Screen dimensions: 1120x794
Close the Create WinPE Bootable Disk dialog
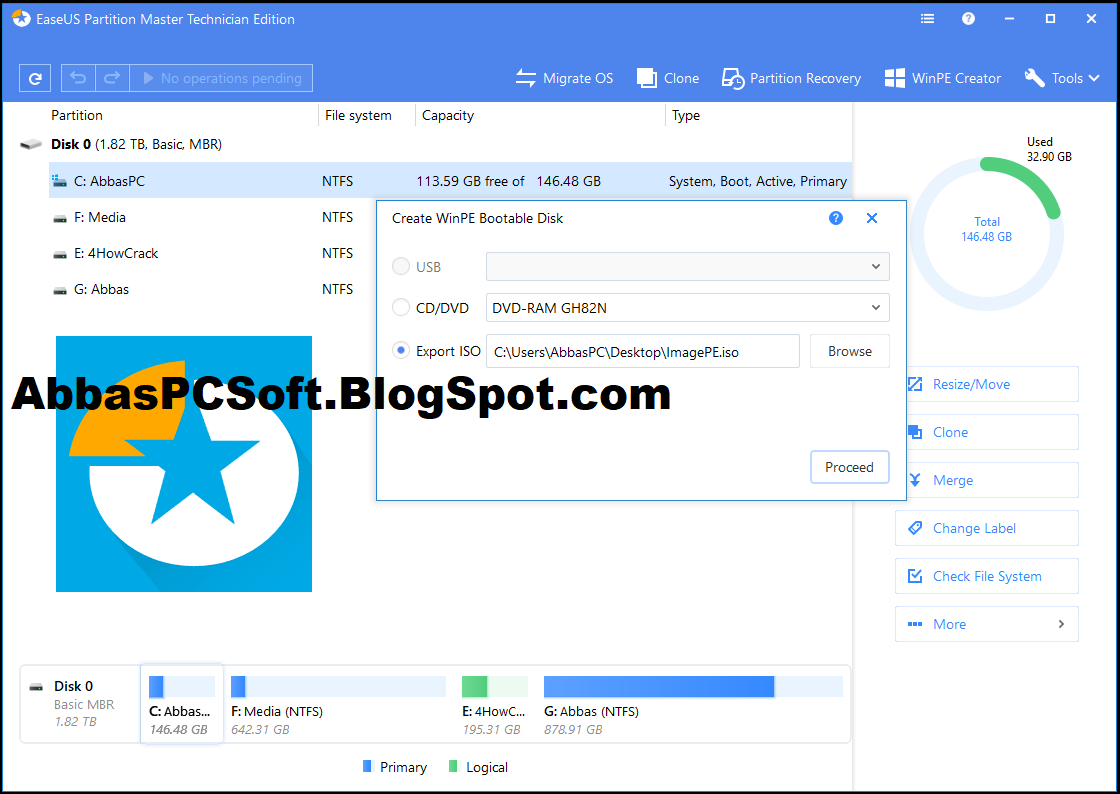pyautogui.click(x=871, y=218)
